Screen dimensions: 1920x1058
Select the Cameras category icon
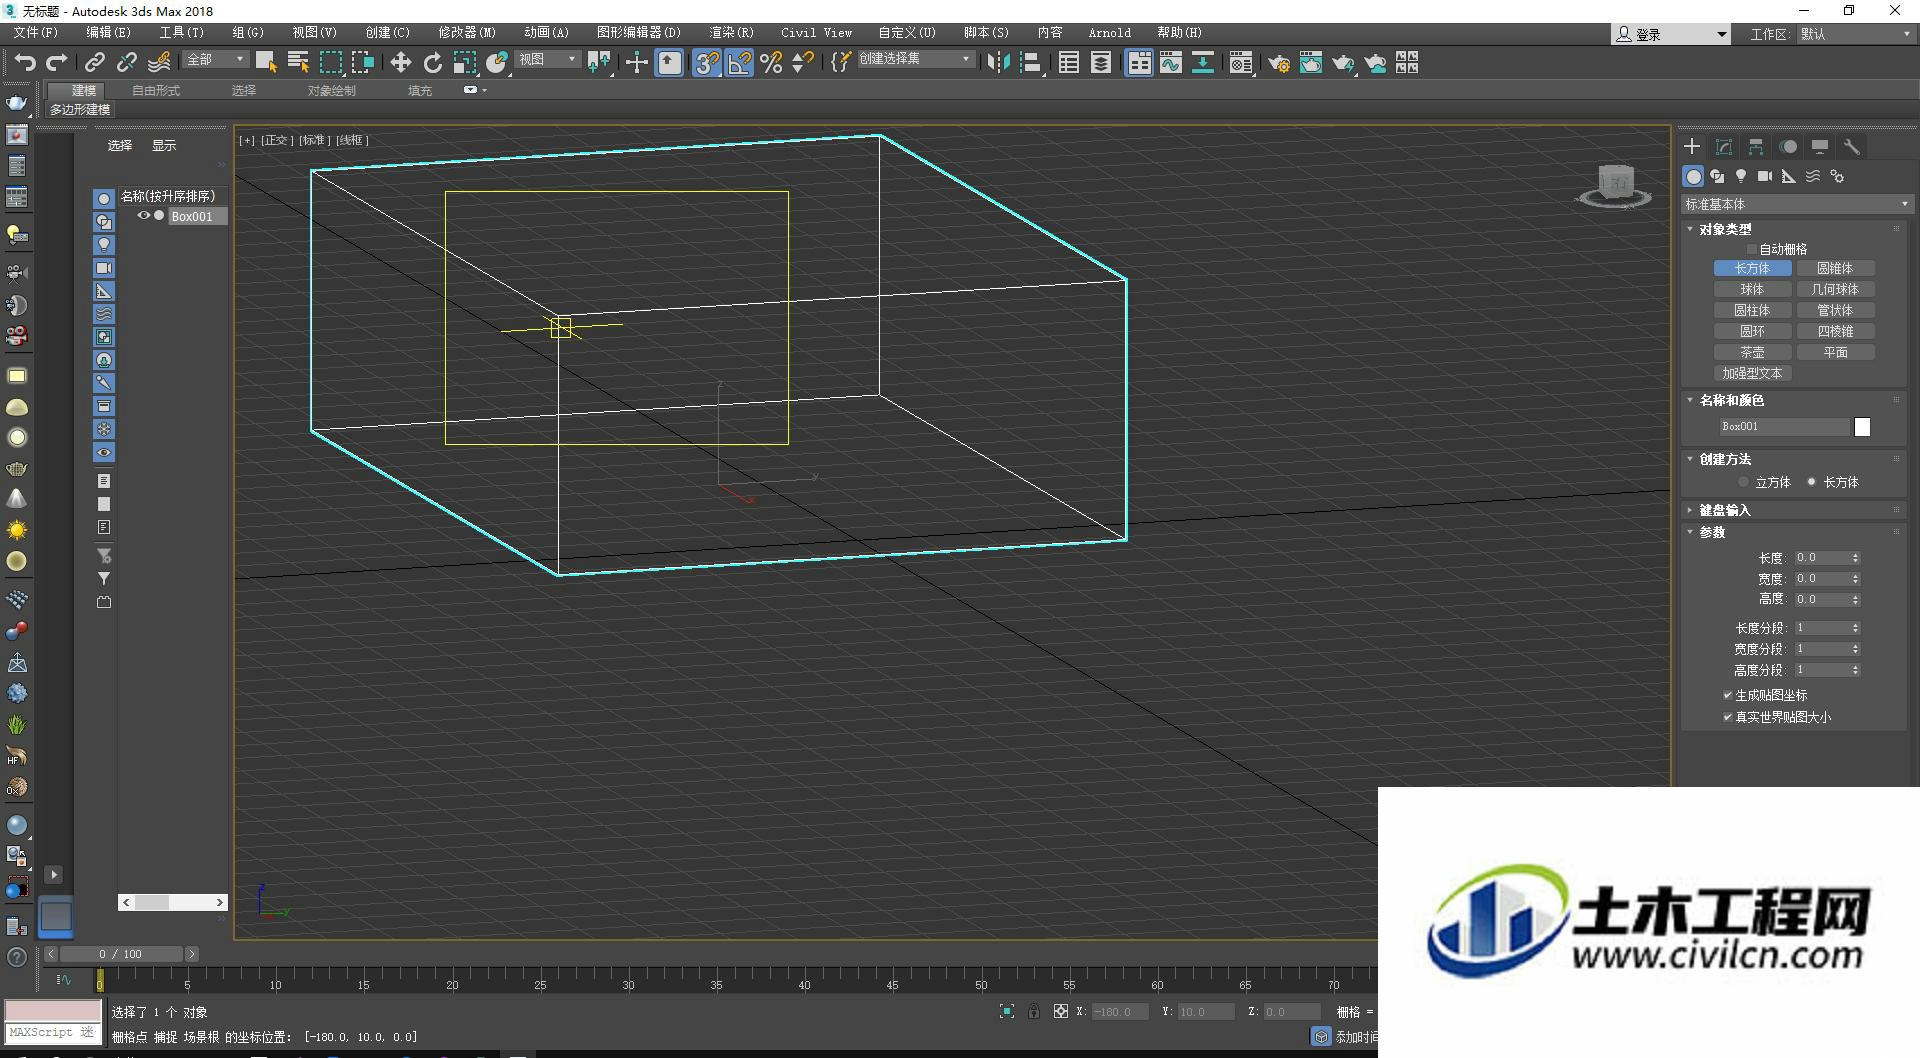[1765, 176]
